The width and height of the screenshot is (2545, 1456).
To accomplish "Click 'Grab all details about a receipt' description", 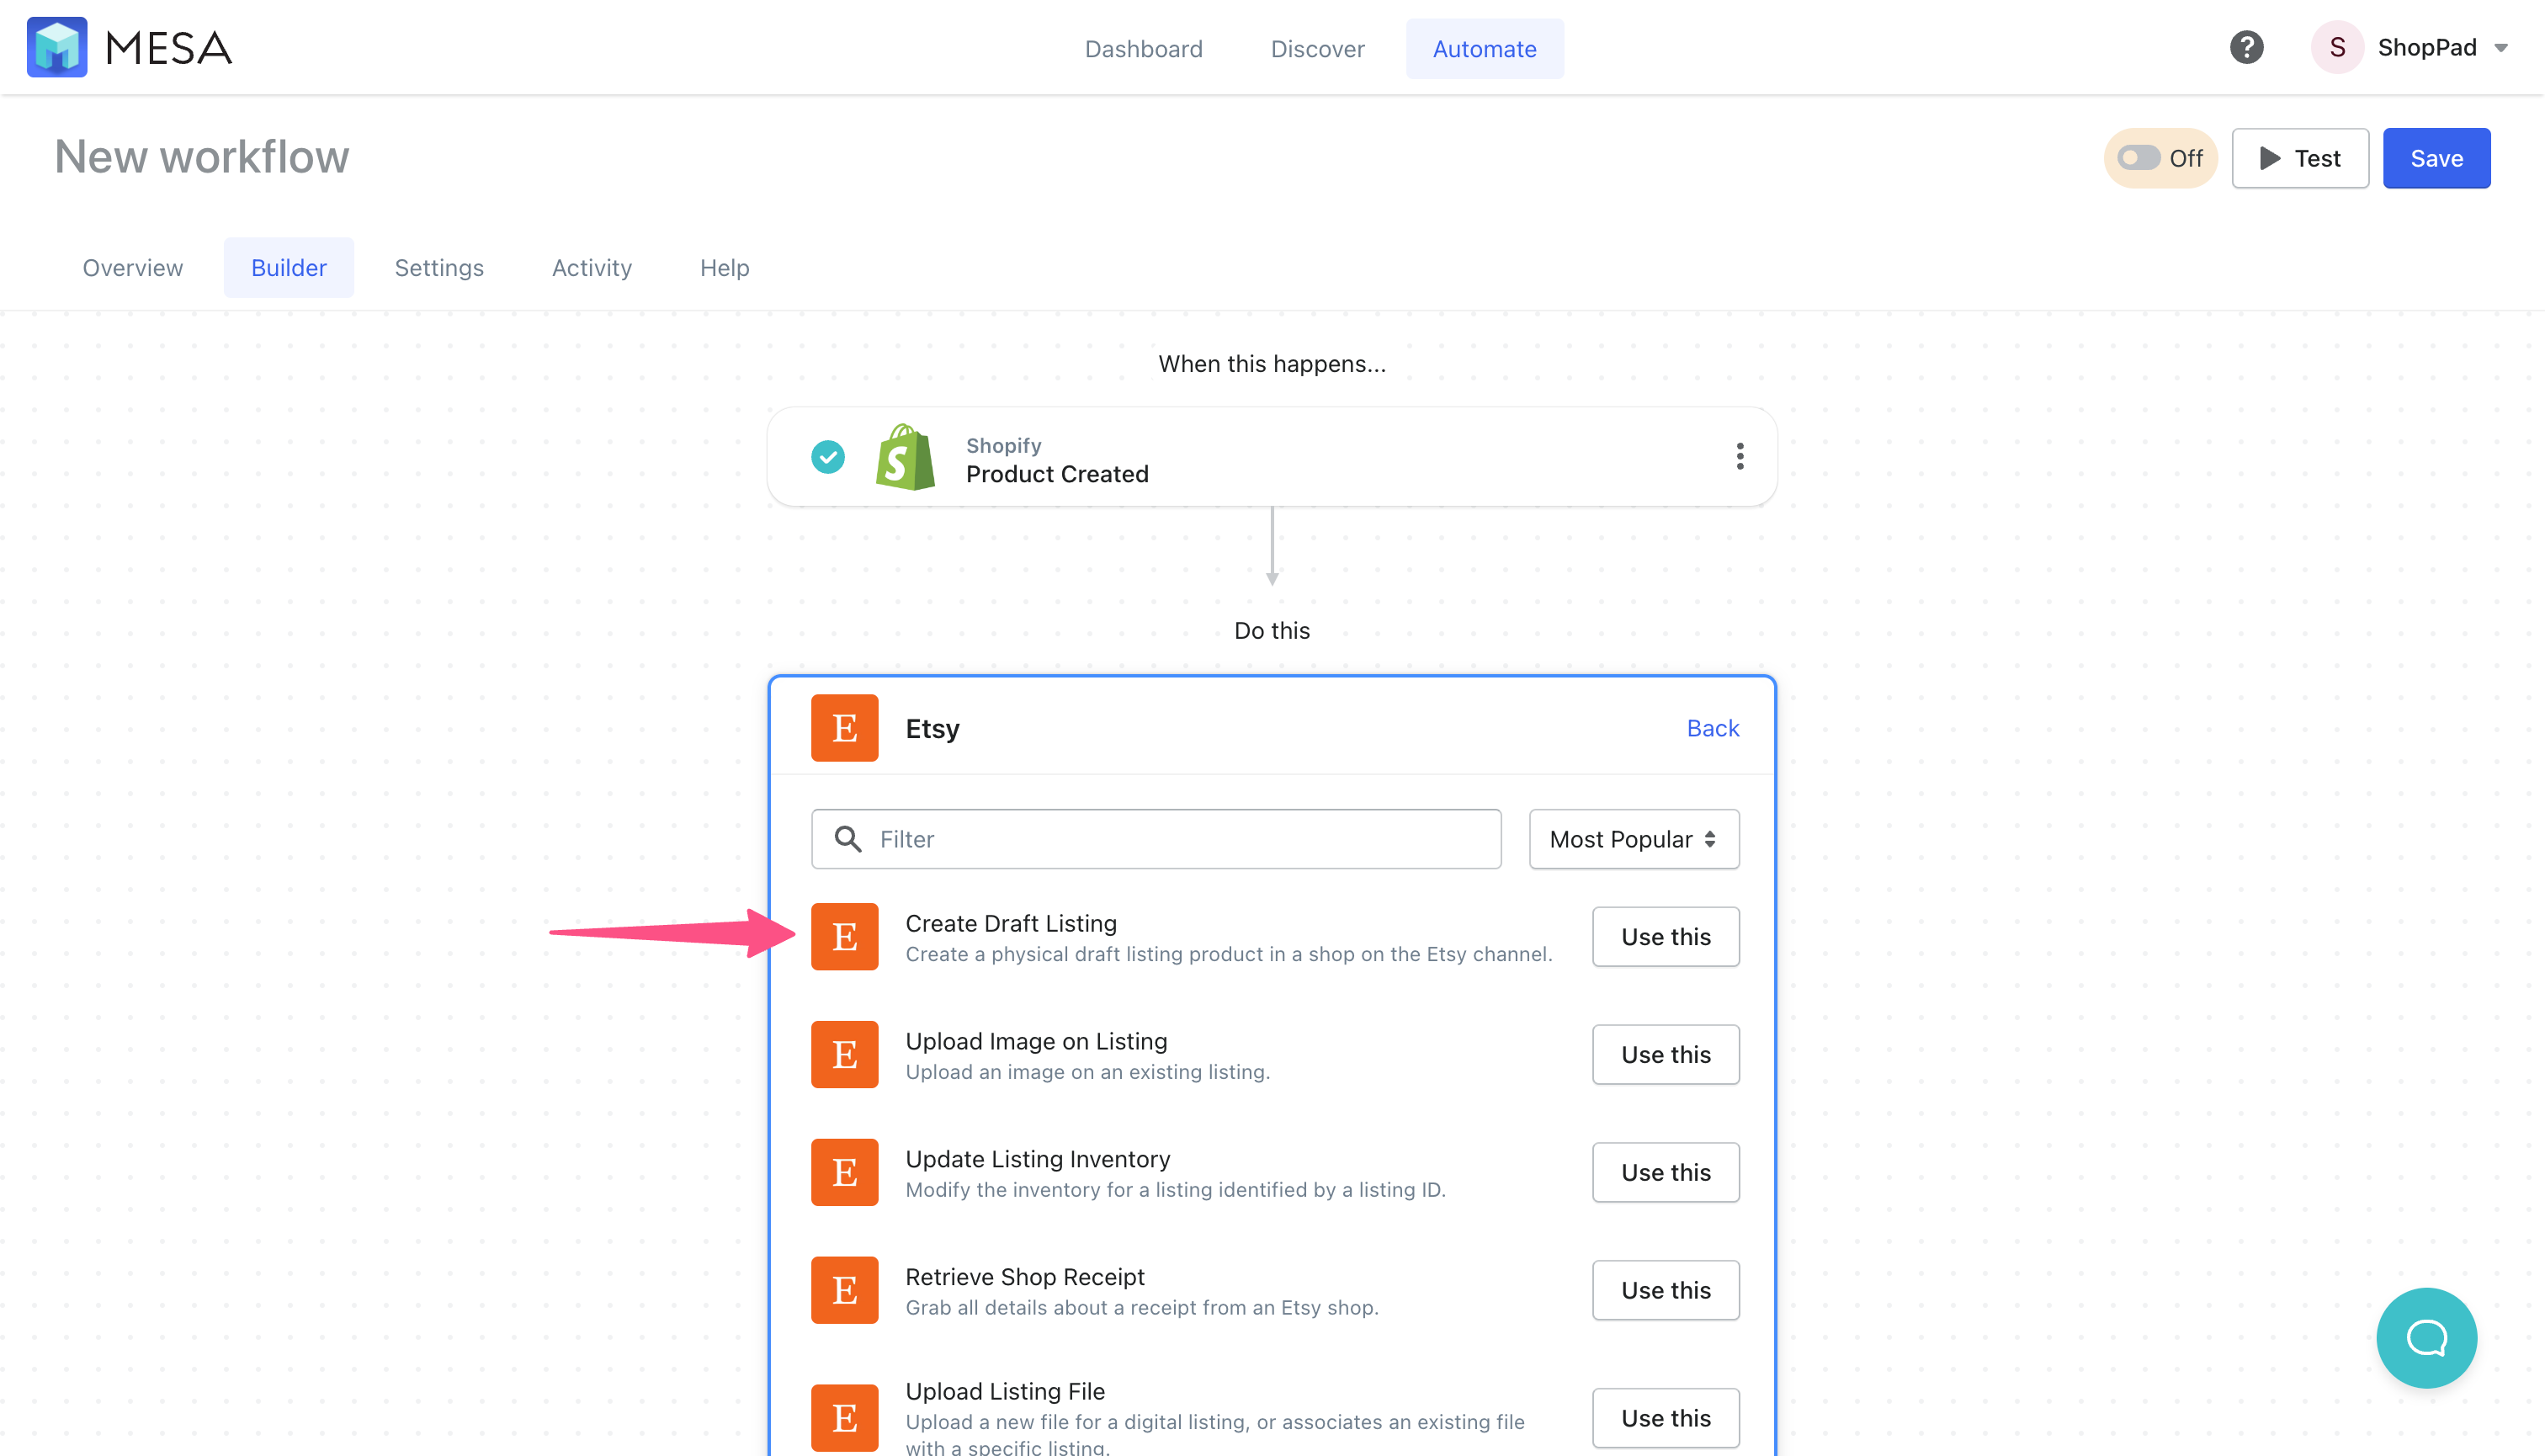I will coord(1142,1308).
